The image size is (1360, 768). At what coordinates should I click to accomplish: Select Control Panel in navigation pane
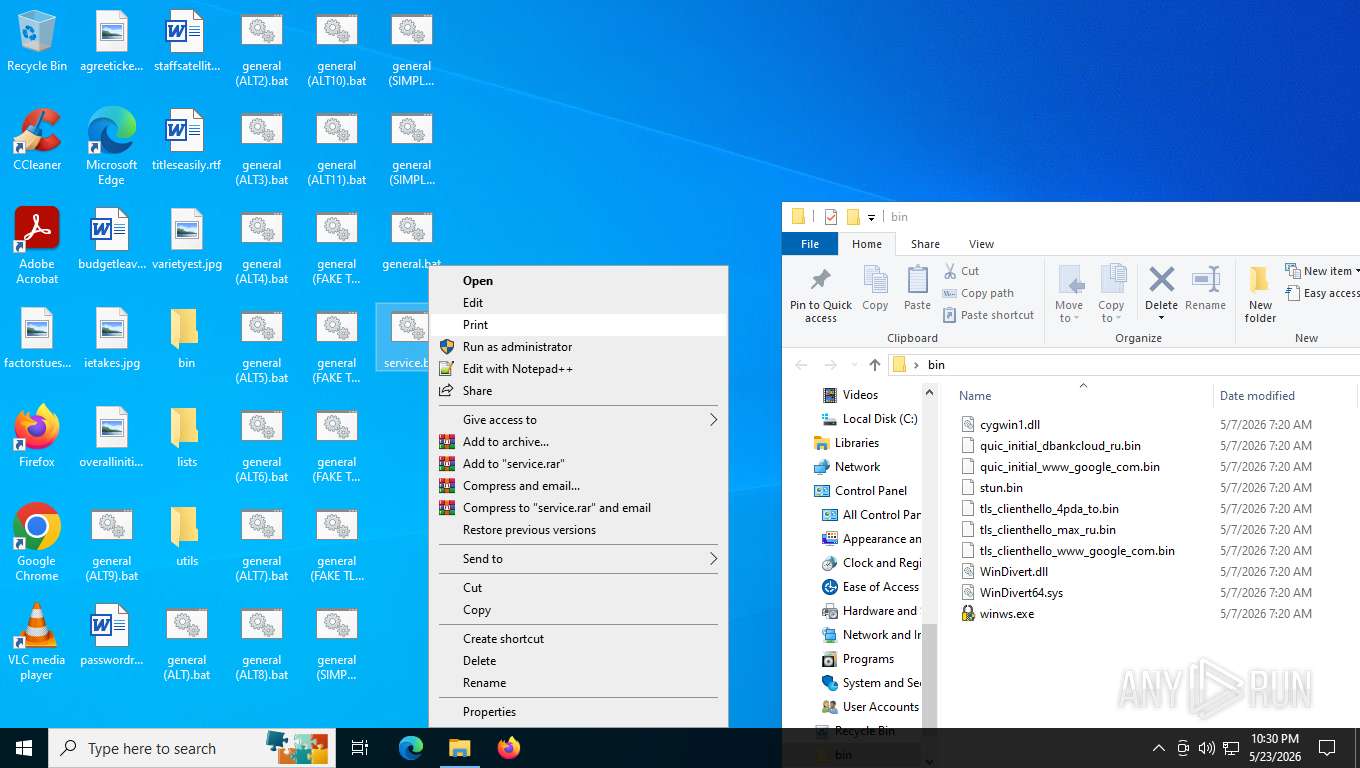pyautogui.click(x=861, y=491)
